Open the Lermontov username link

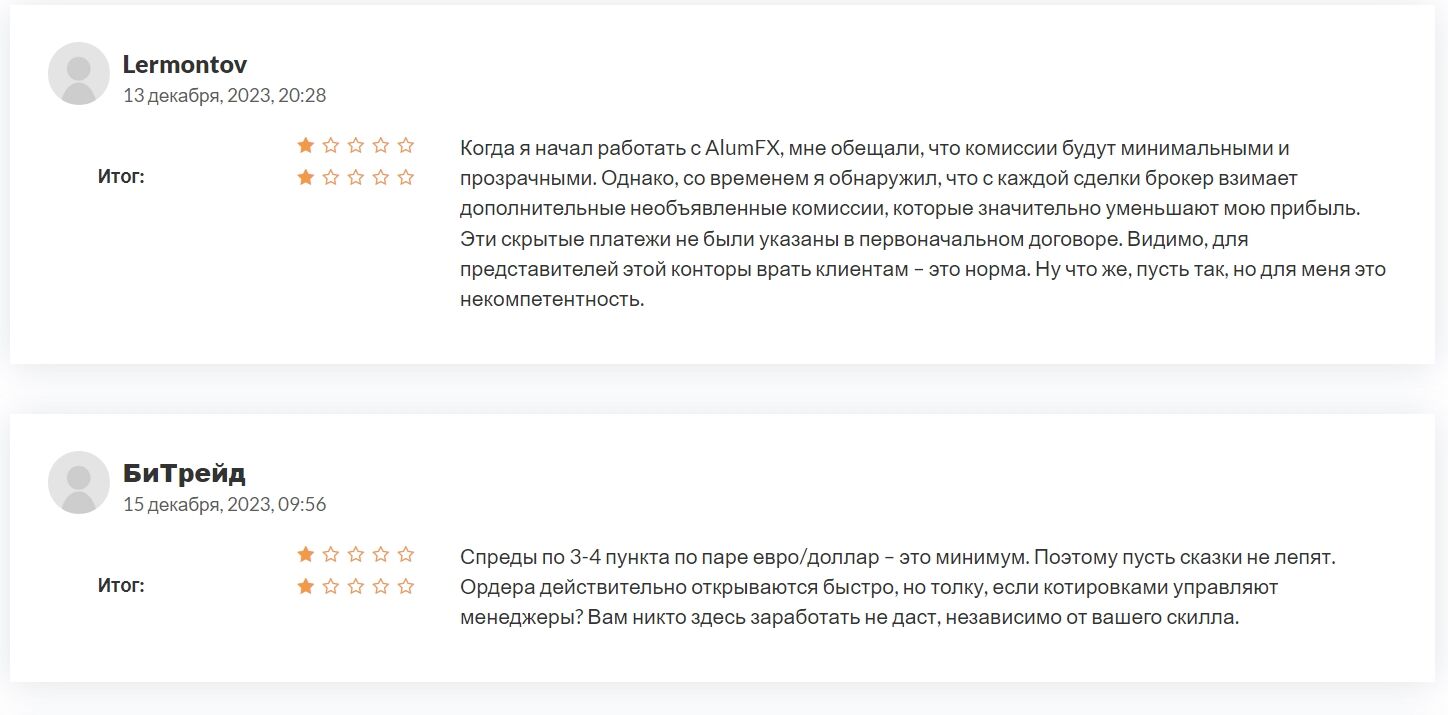(185, 65)
